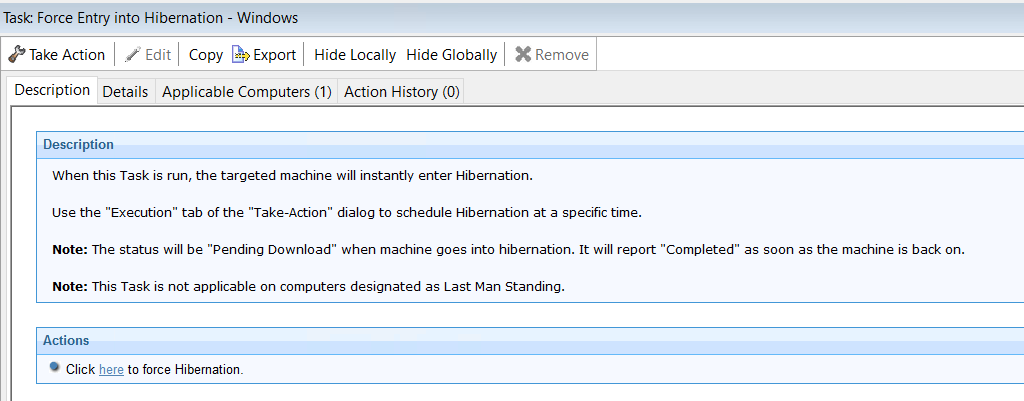The height and width of the screenshot is (401, 1024).
Task: Choose Hide Locally in the toolbar
Action: pos(355,55)
